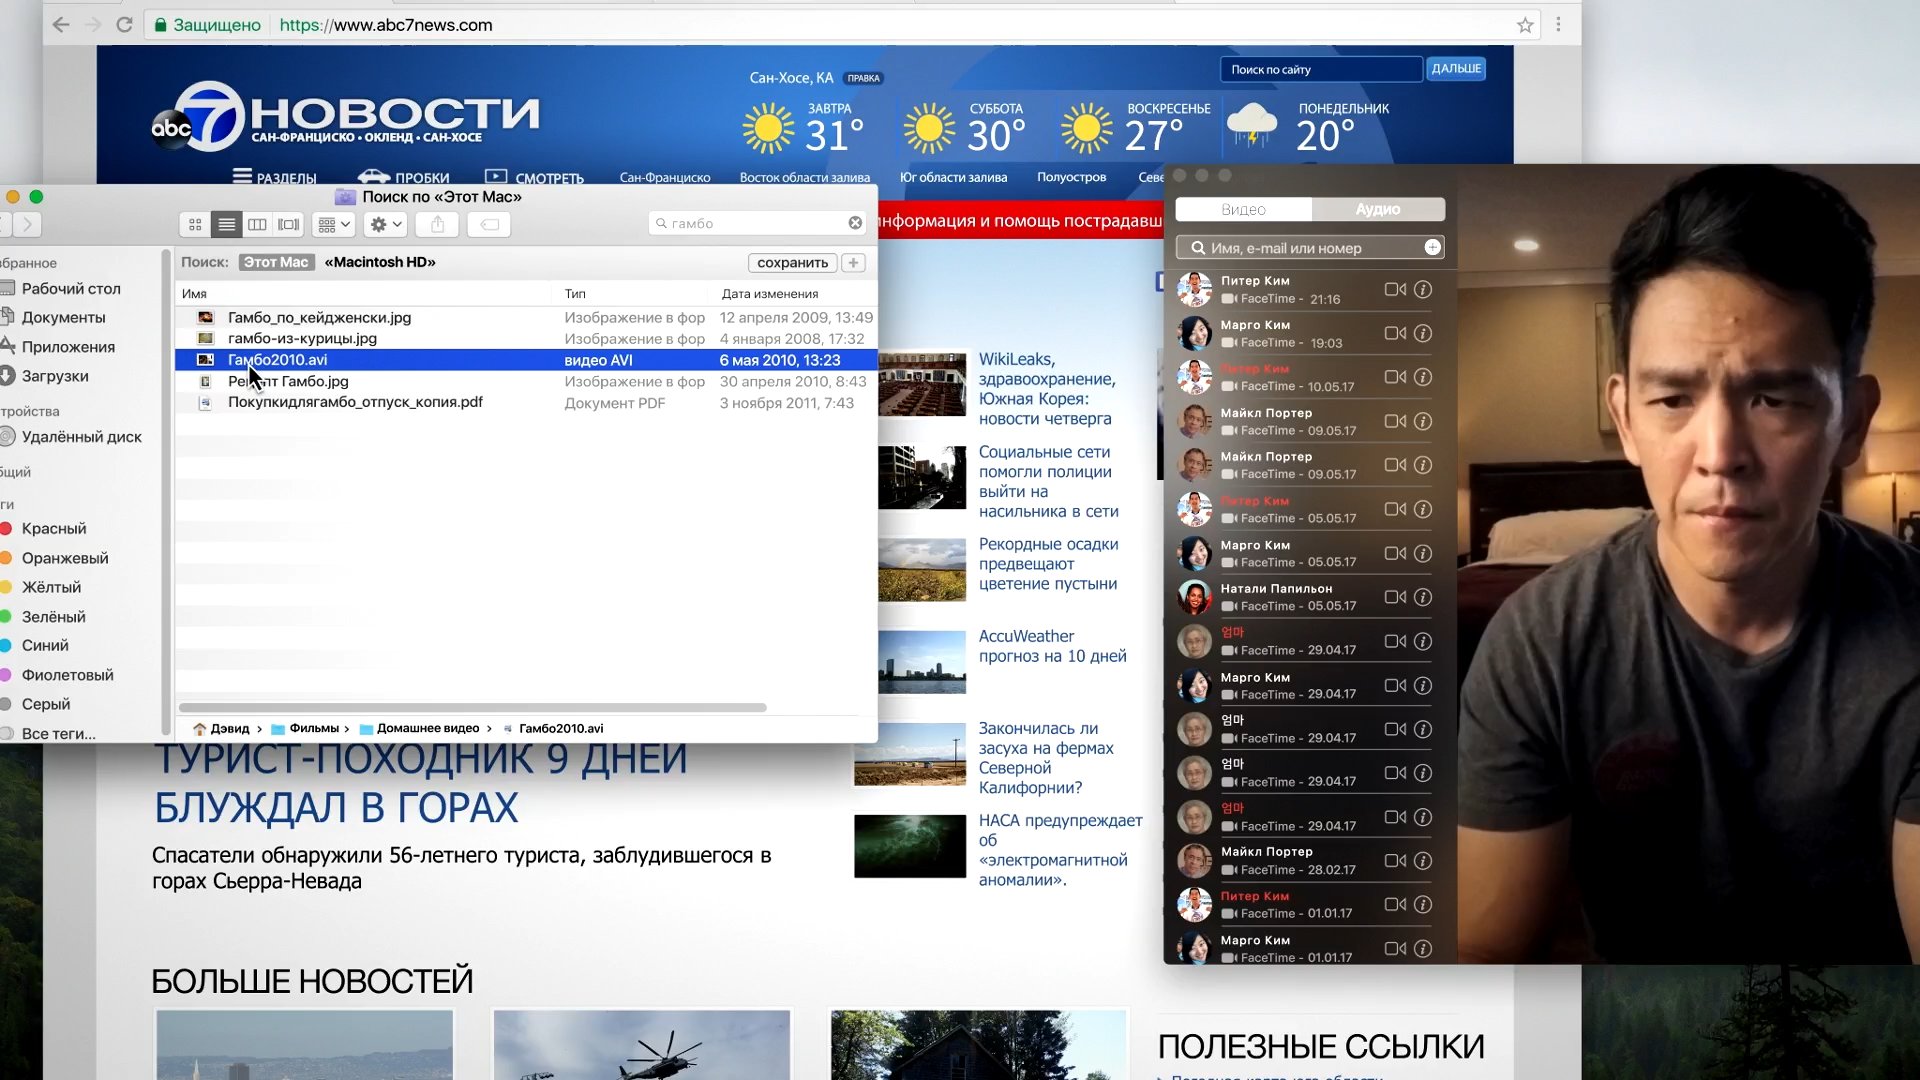Bookmark this page with star icon
This screenshot has width=1920, height=1080.
(x=1525, y=25)
